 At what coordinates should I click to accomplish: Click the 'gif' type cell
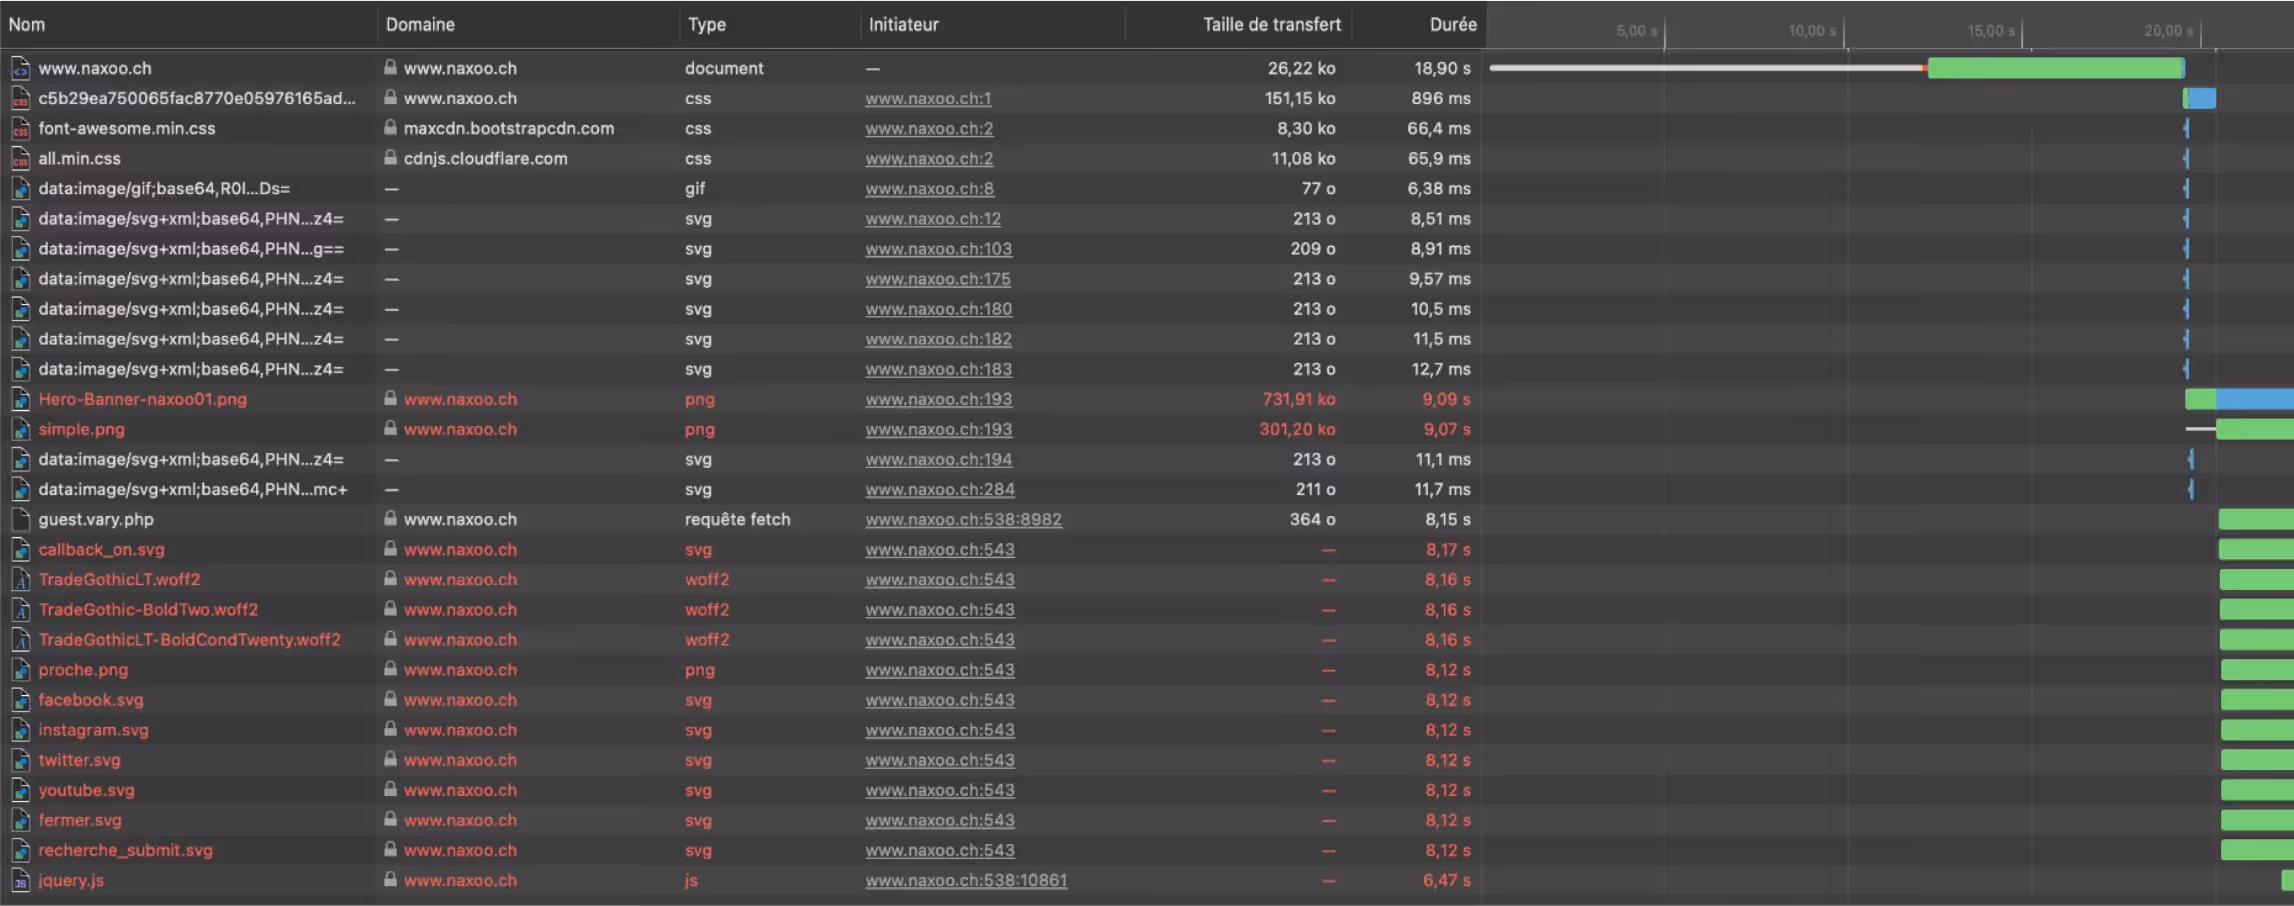tap(695, 188)
